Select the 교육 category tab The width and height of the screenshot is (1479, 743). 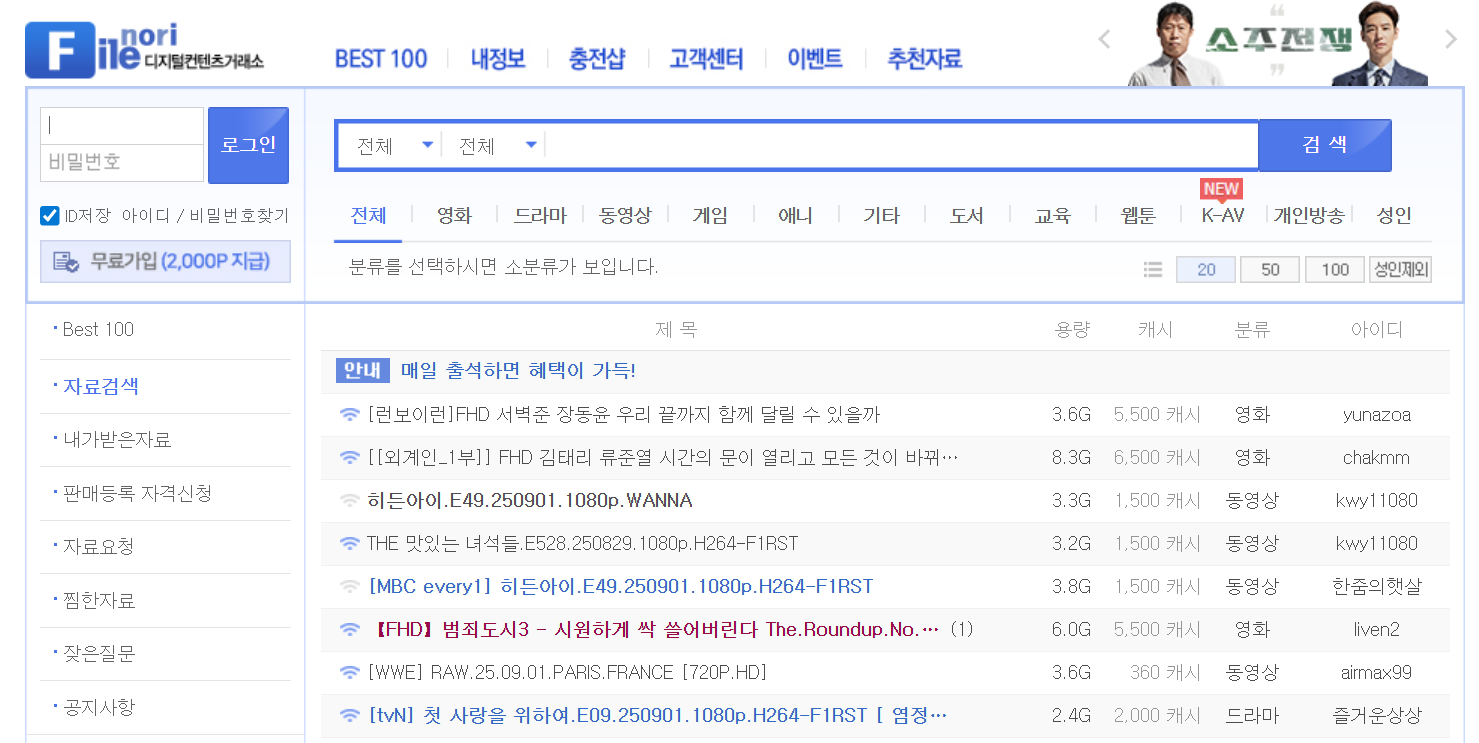coord(1052,216)
